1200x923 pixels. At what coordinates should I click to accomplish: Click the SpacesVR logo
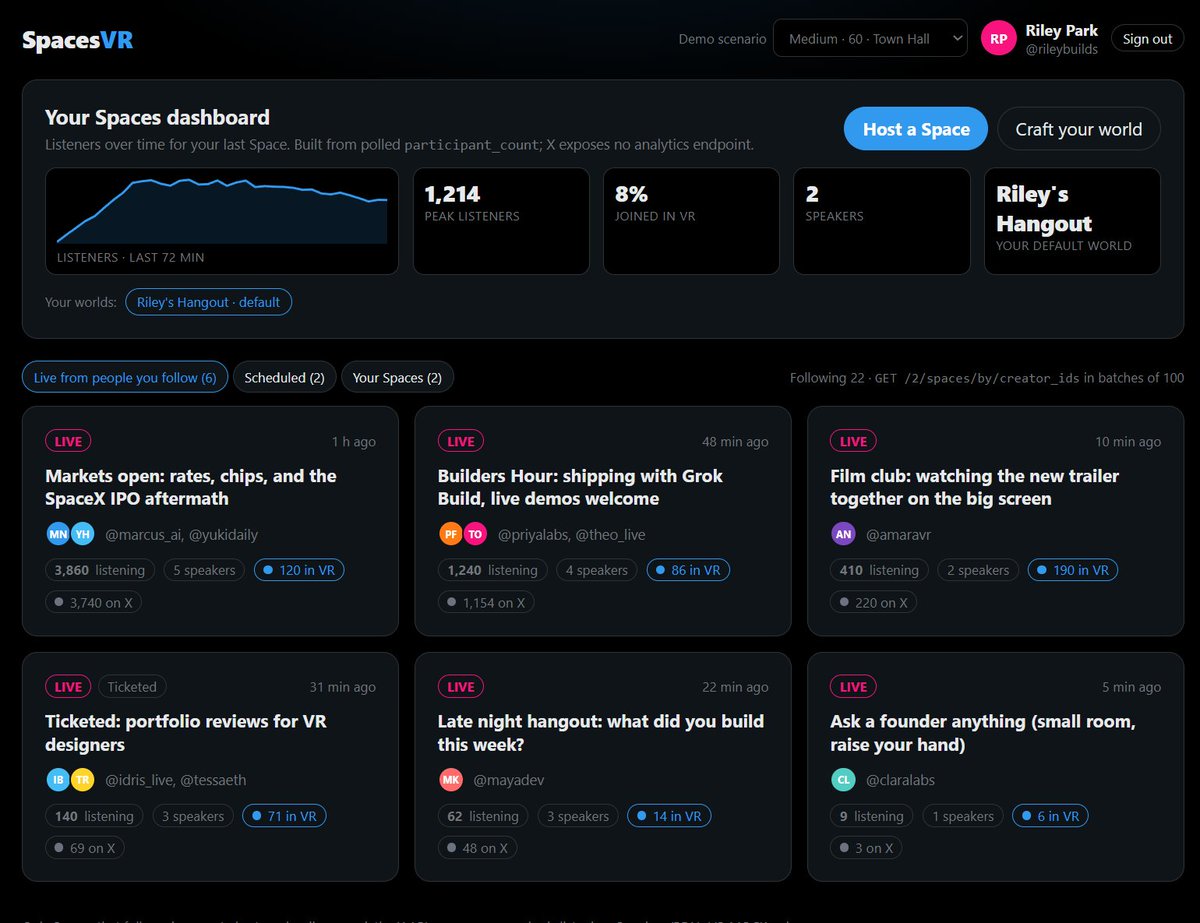[x=78, y=40]
